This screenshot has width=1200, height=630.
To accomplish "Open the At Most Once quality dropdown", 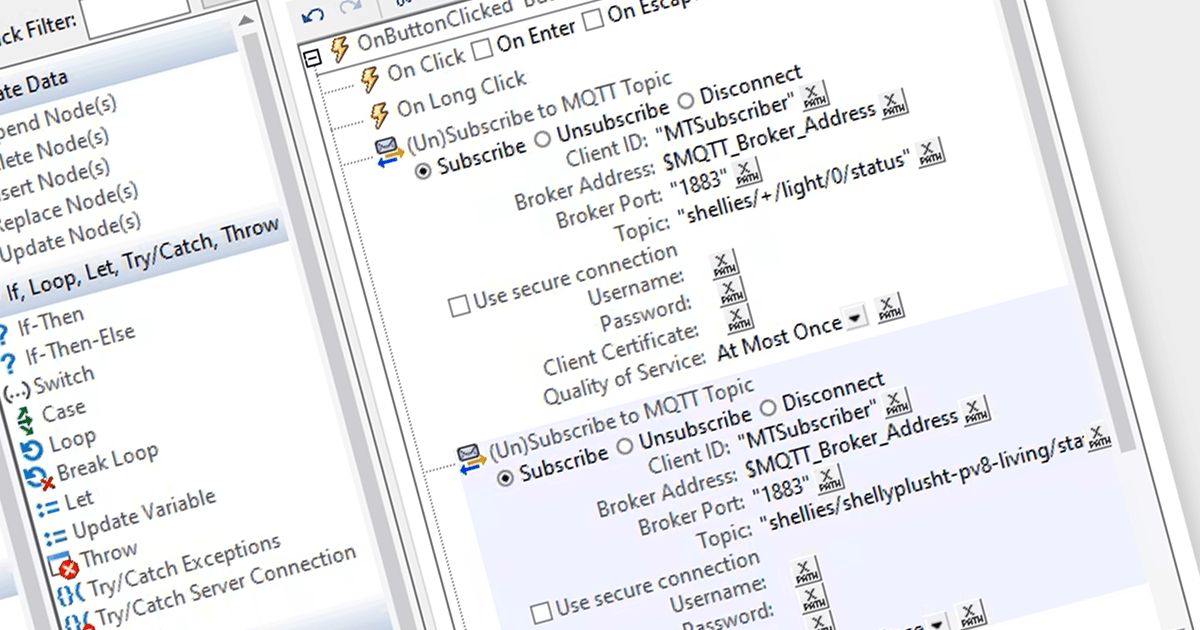I will [854, 319].
